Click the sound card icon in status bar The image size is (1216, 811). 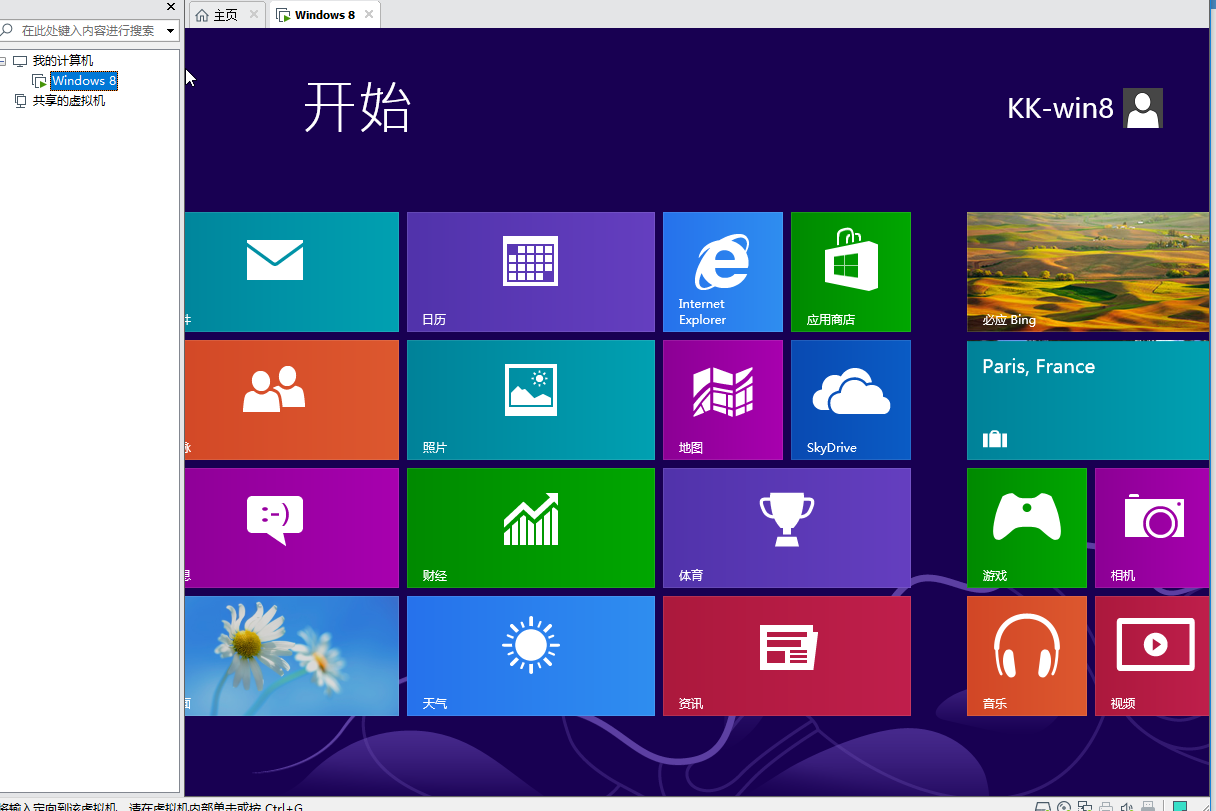click(1127, 806)
